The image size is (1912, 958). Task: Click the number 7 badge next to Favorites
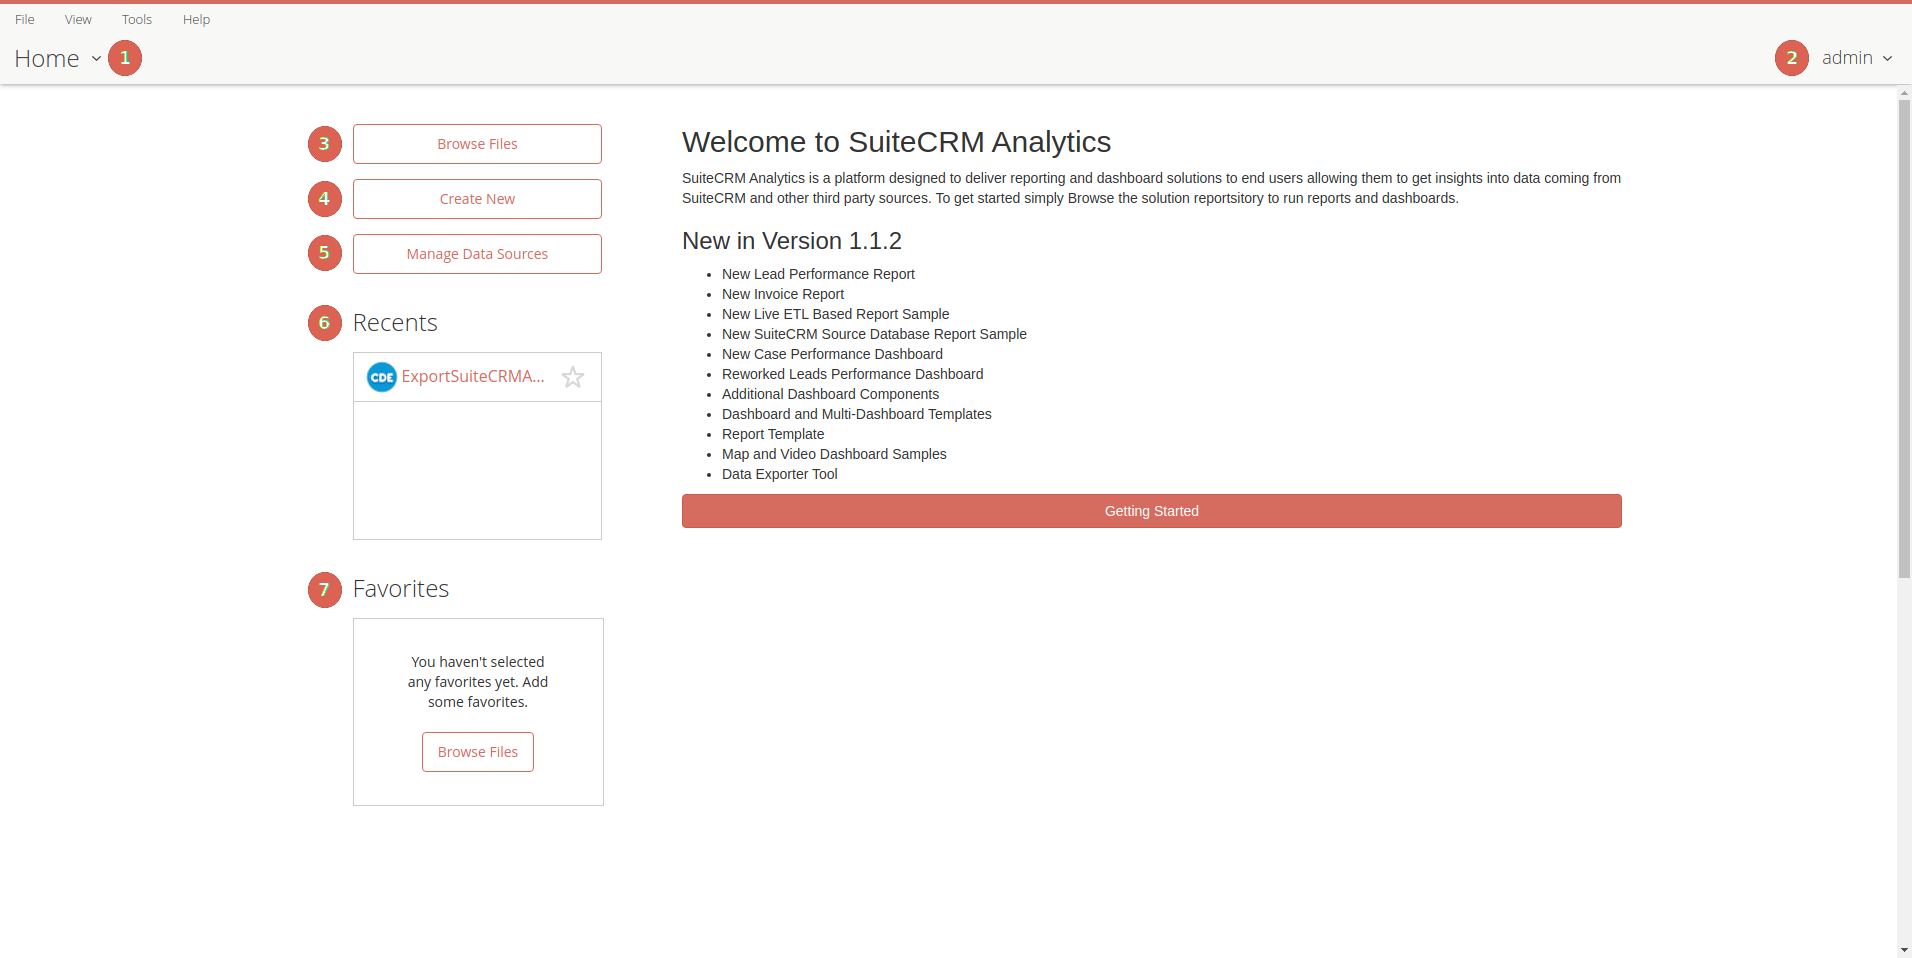[324, 590]
